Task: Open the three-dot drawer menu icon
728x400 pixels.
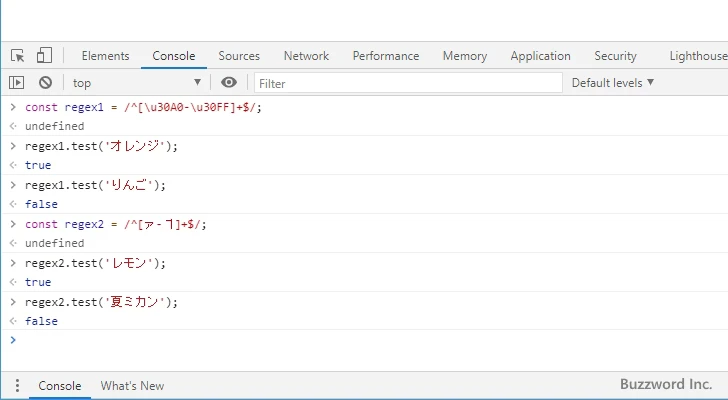Action: (x=17, y=386)
